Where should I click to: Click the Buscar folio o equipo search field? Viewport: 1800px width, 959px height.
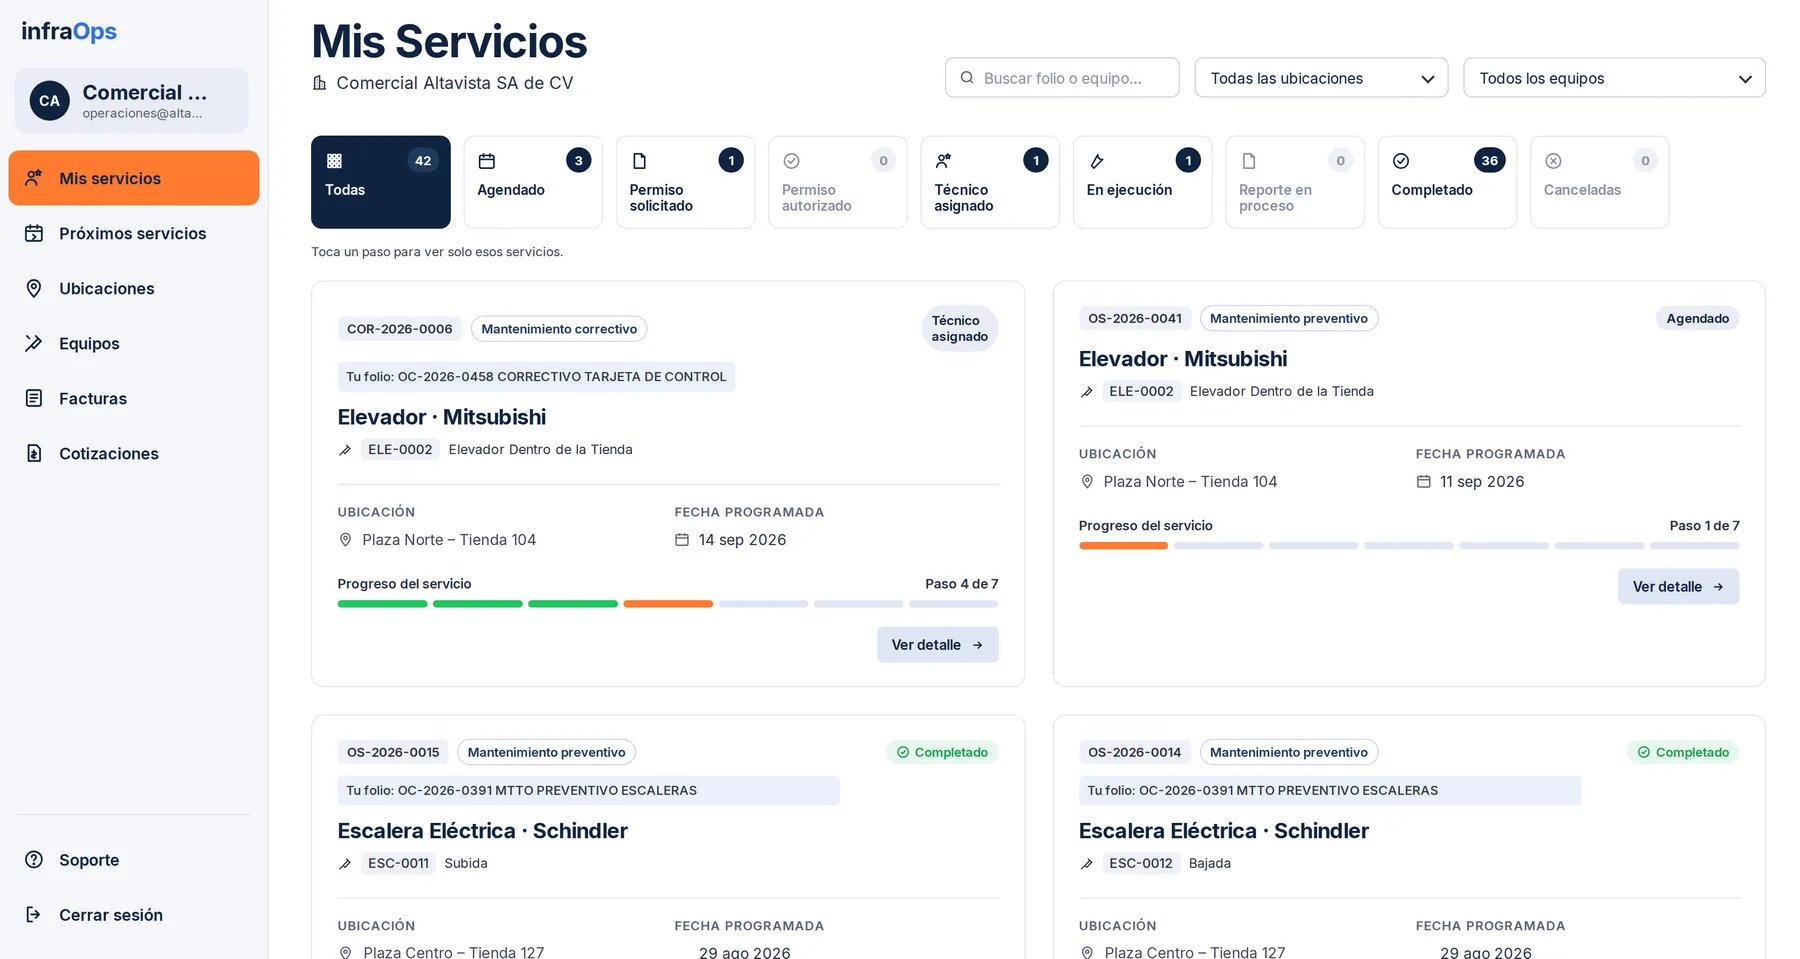tap(1062, 78)
